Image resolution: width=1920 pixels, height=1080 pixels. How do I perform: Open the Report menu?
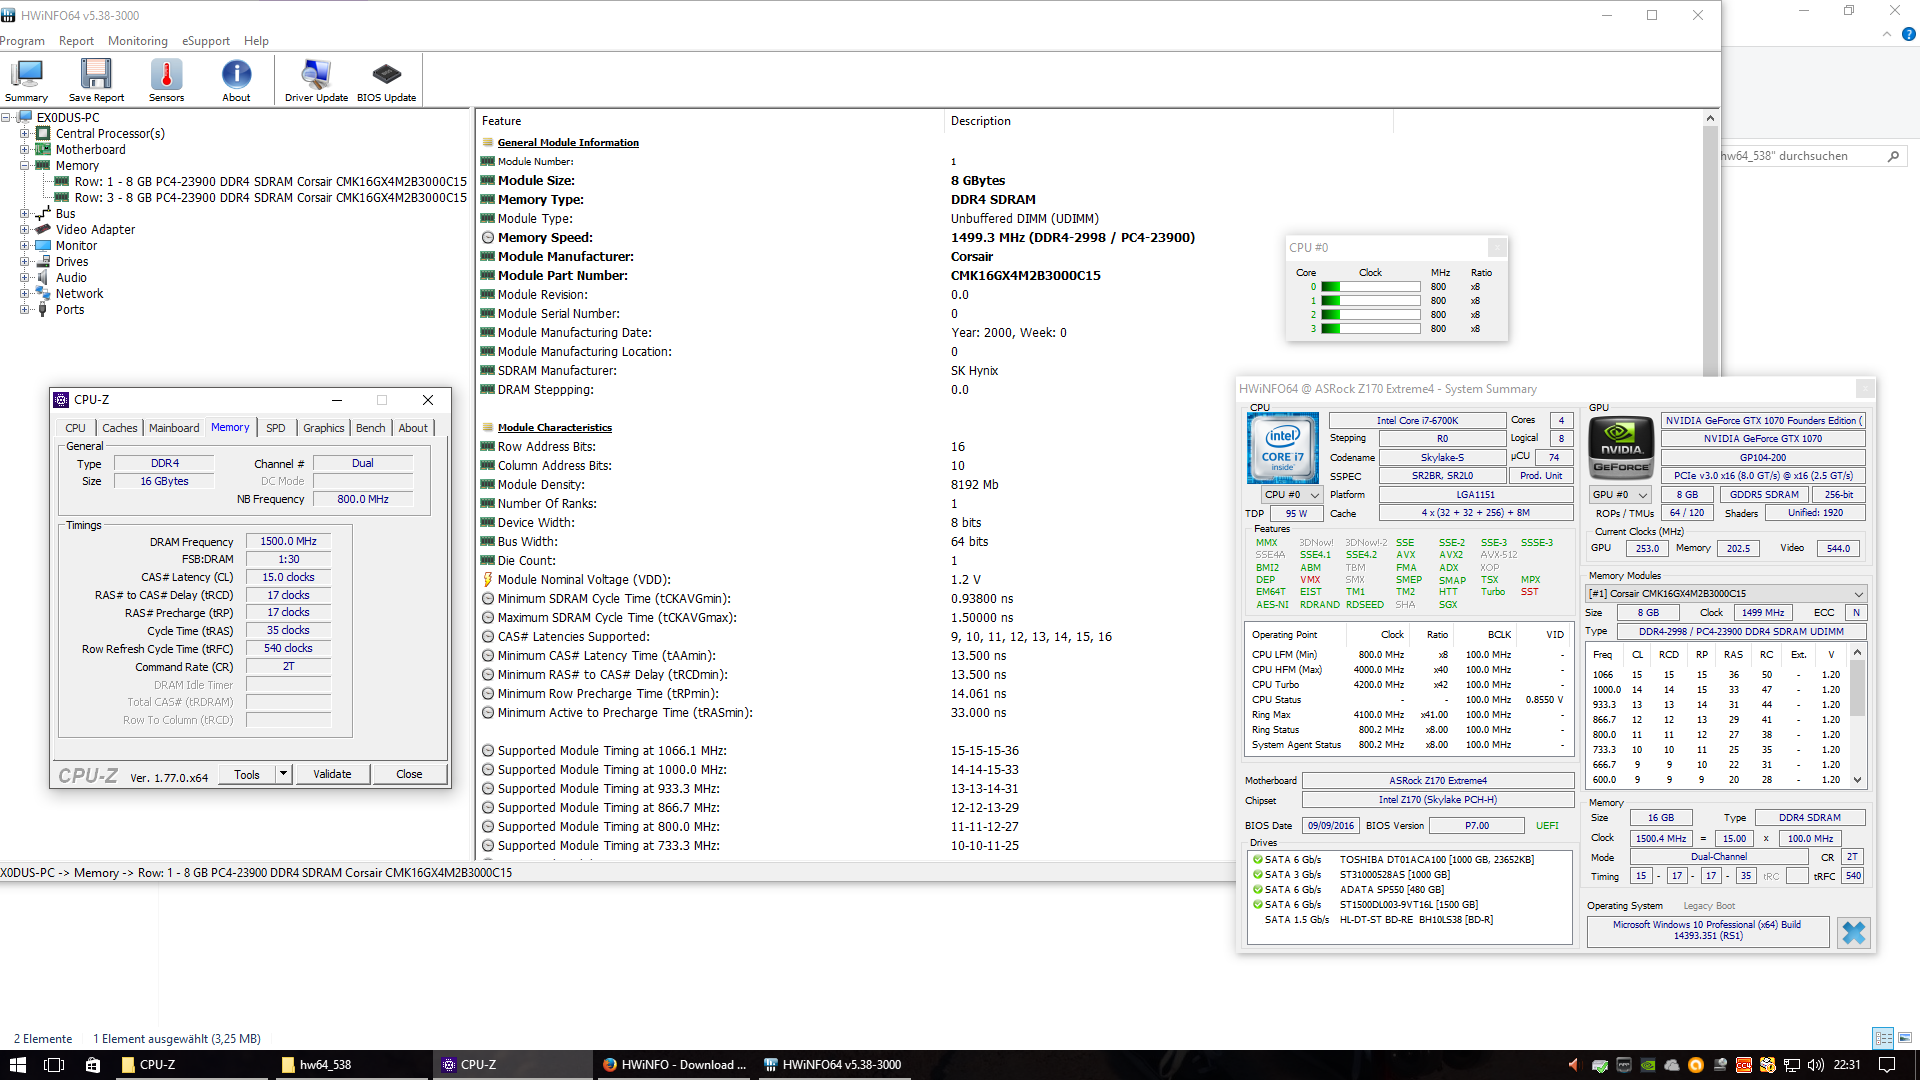click(x=76, y=41)
